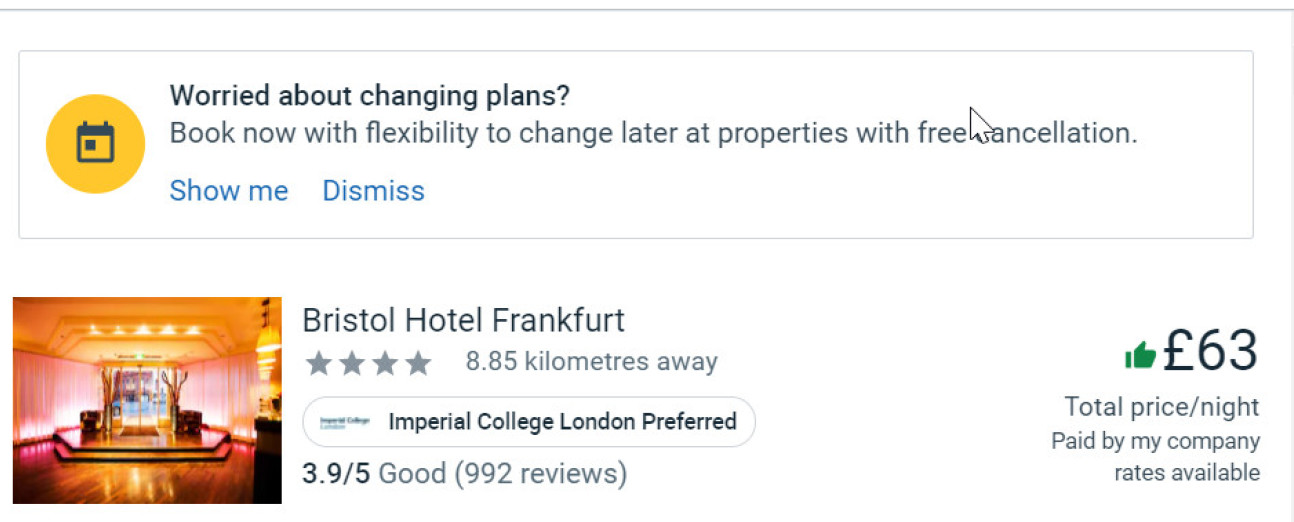Click the Worried about changing plans heading
The width and height of the screenshot is (1294, 522).
coord(369,96)
